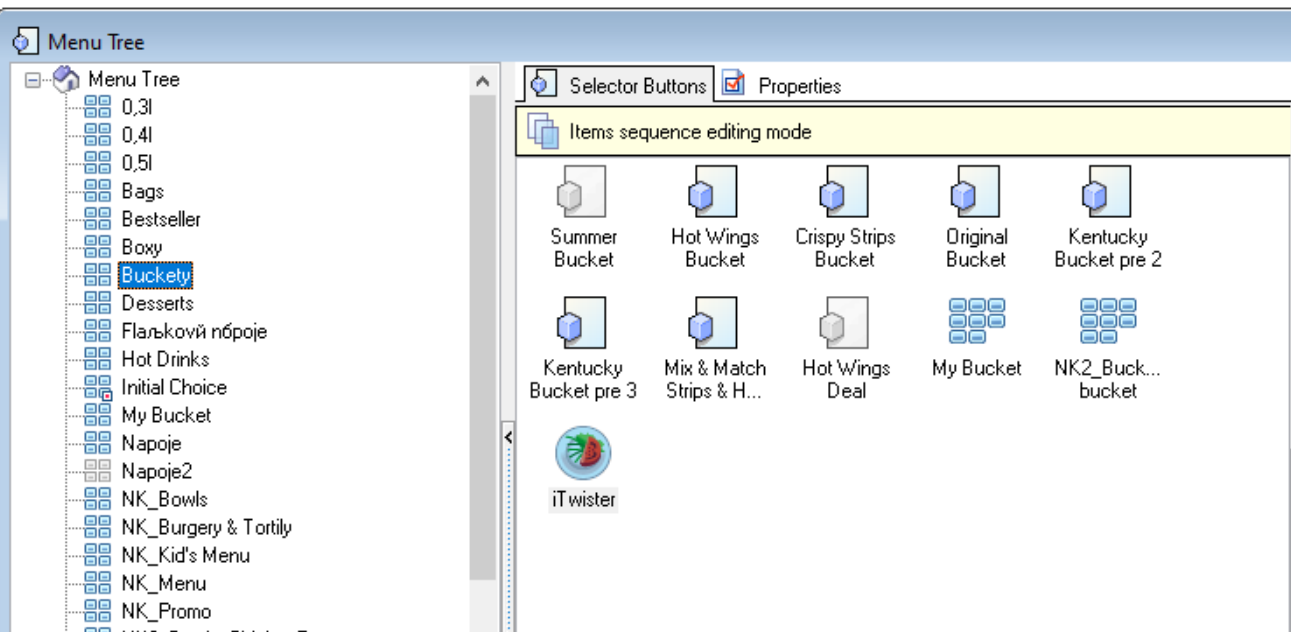
Task: Click the greyed icon beside Napoje2
Action: 99,471
